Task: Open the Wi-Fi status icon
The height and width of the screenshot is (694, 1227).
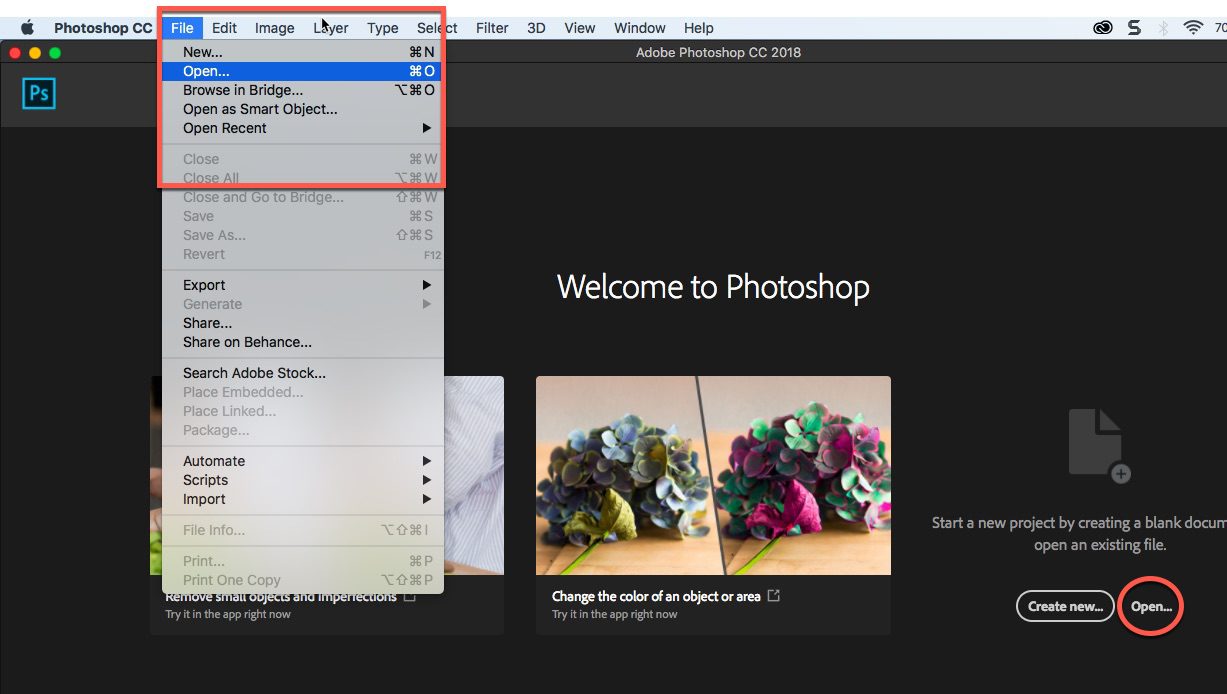Action: (1193, 27)
